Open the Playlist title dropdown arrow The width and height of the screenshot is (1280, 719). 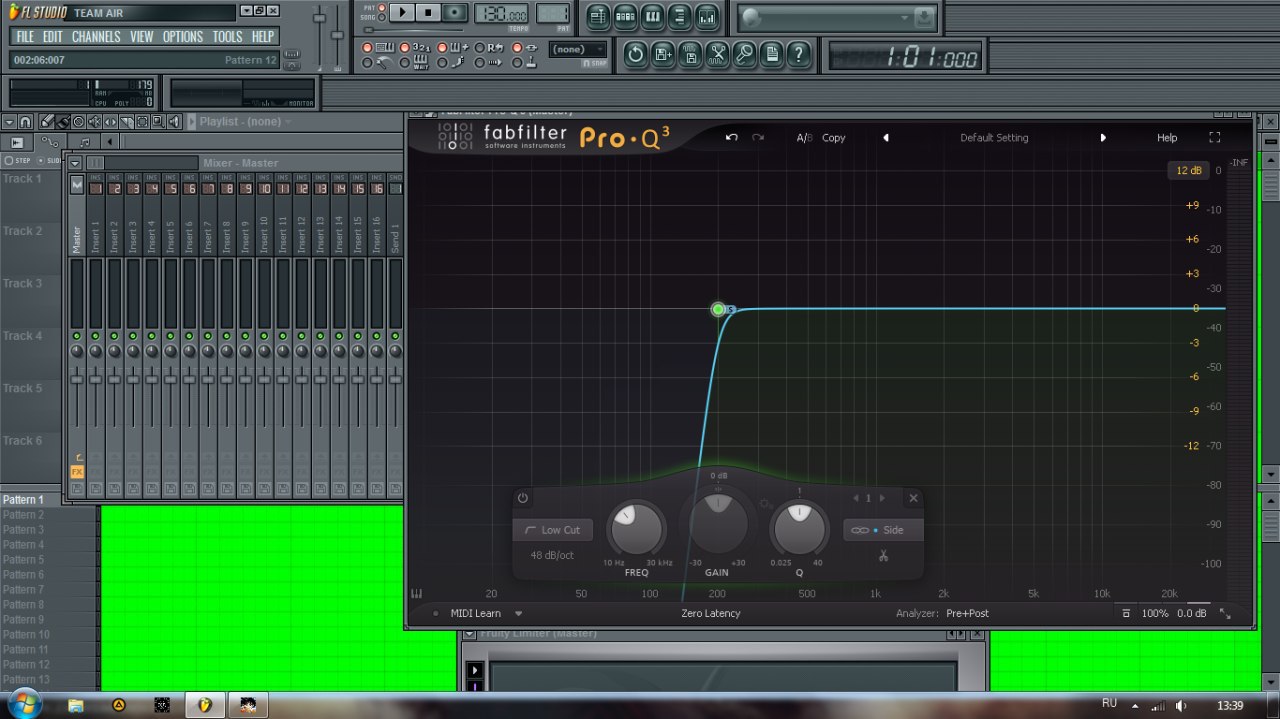tap(288, 122)
